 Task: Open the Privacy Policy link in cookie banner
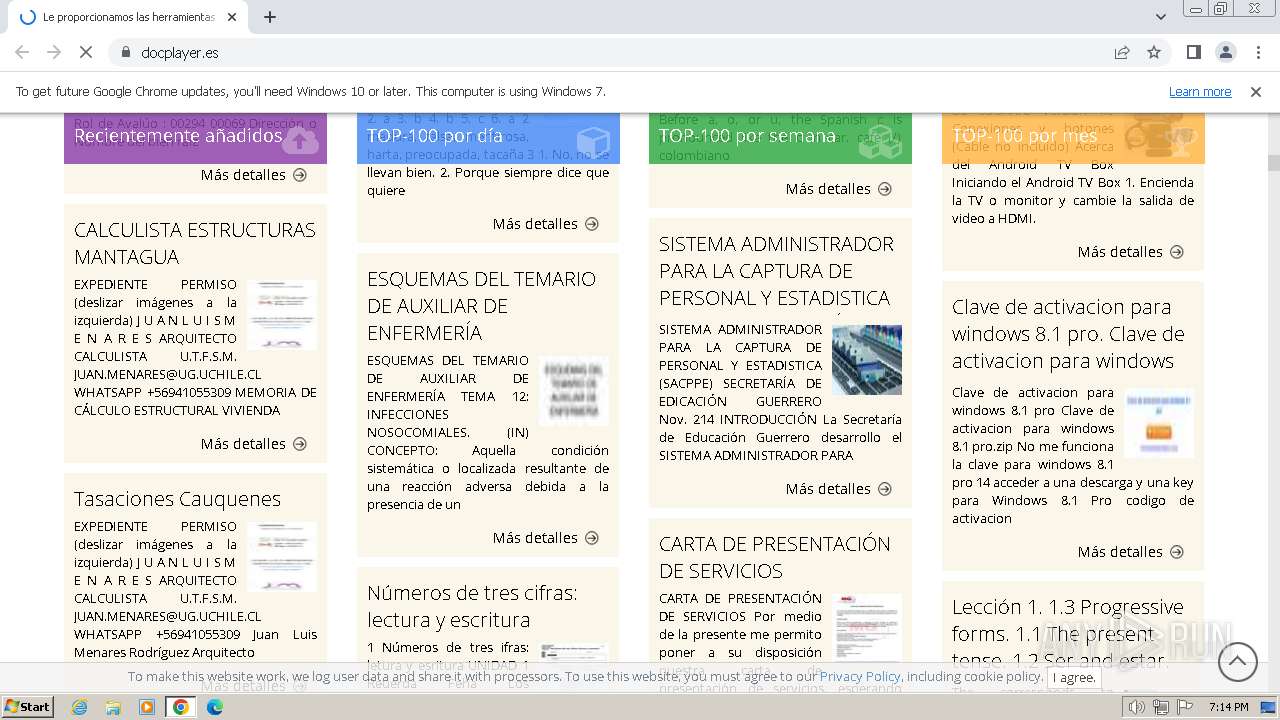coord(859,677)
